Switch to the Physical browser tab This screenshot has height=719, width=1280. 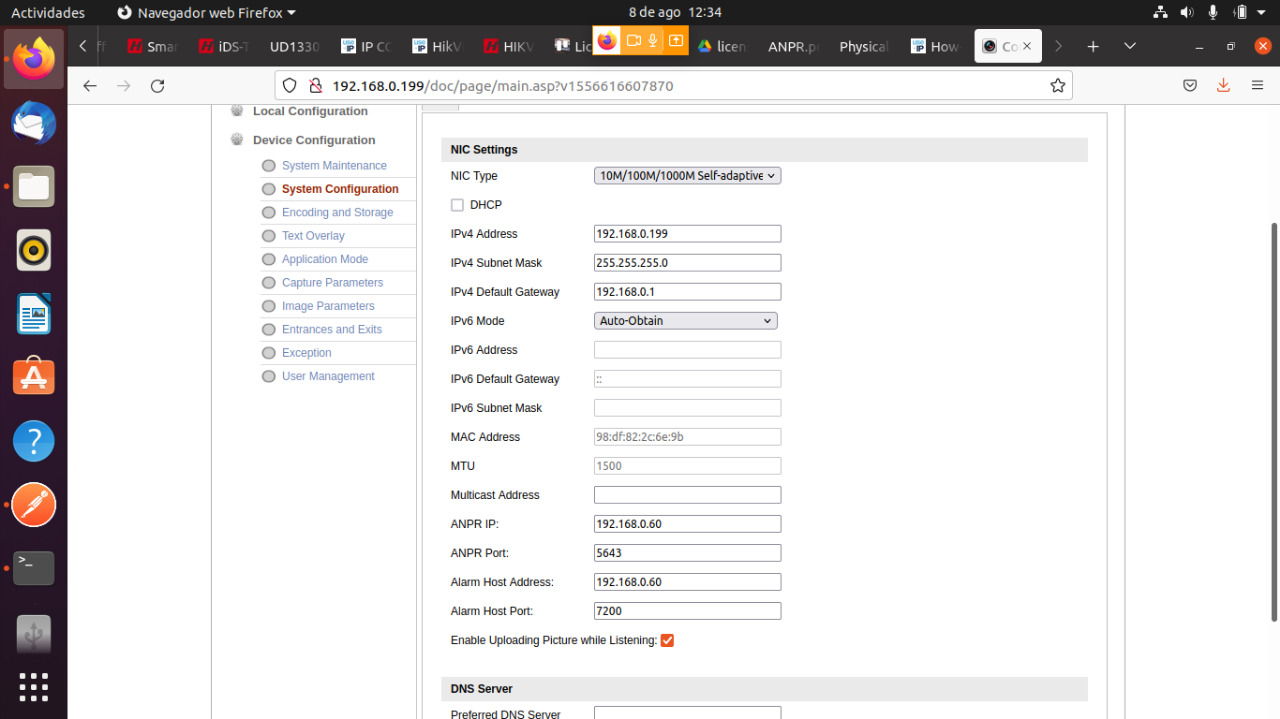[x=863, y=47]
